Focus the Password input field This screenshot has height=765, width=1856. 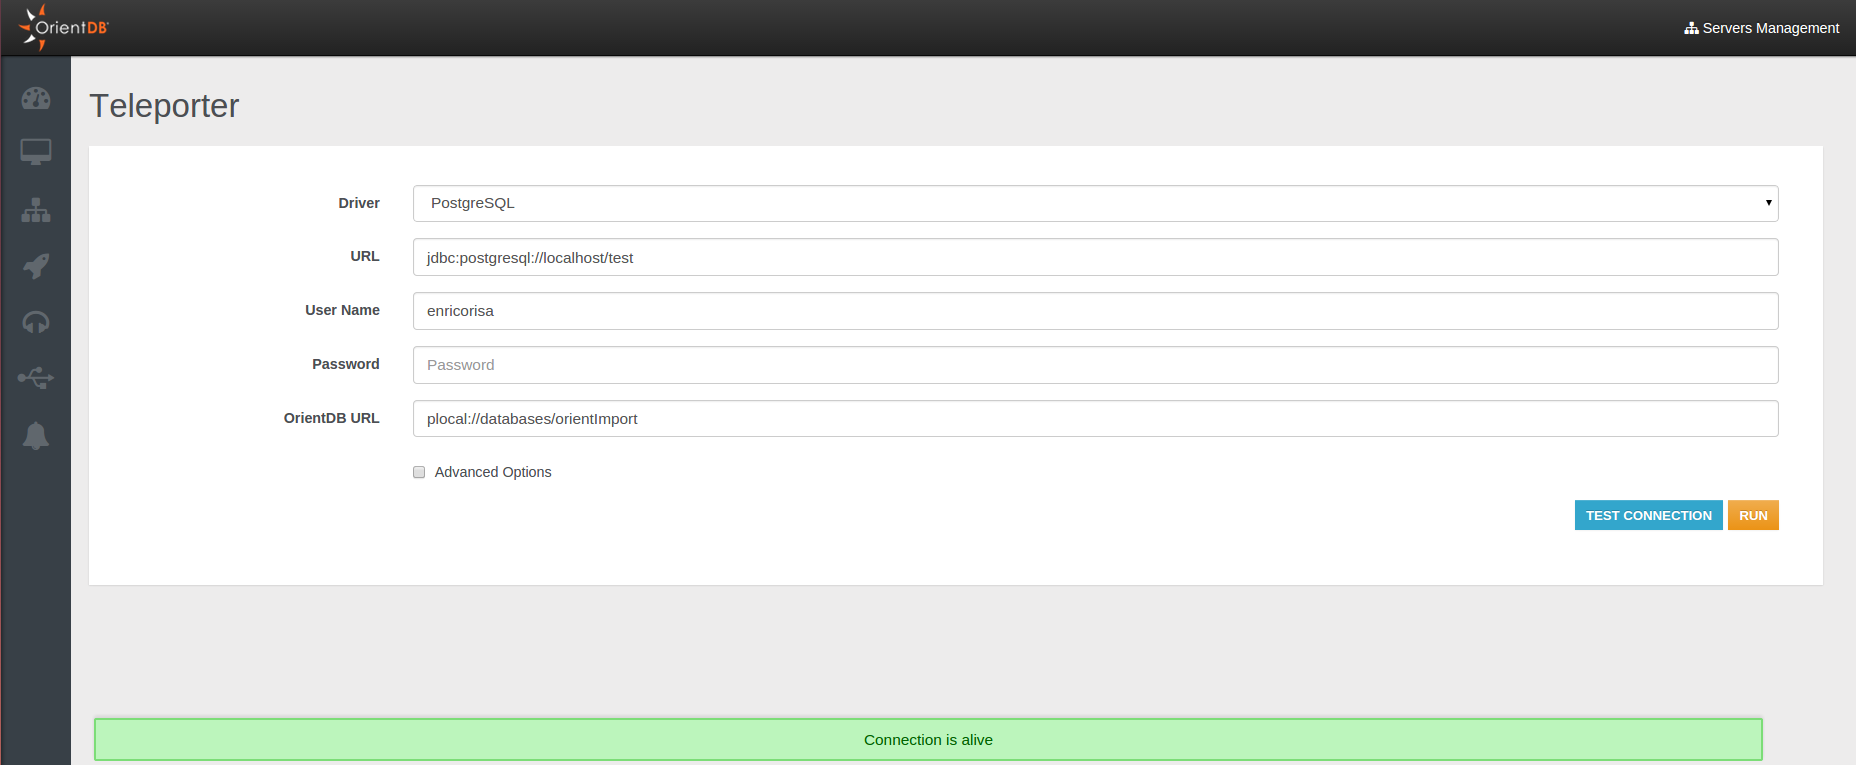pyautogui.click(x=1095, y=365)
